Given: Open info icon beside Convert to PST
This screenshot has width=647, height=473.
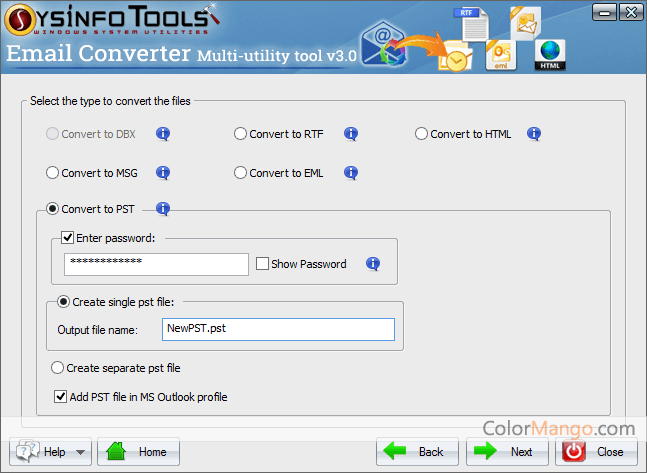Looking at the screenshot, I should tap(163, 209).
